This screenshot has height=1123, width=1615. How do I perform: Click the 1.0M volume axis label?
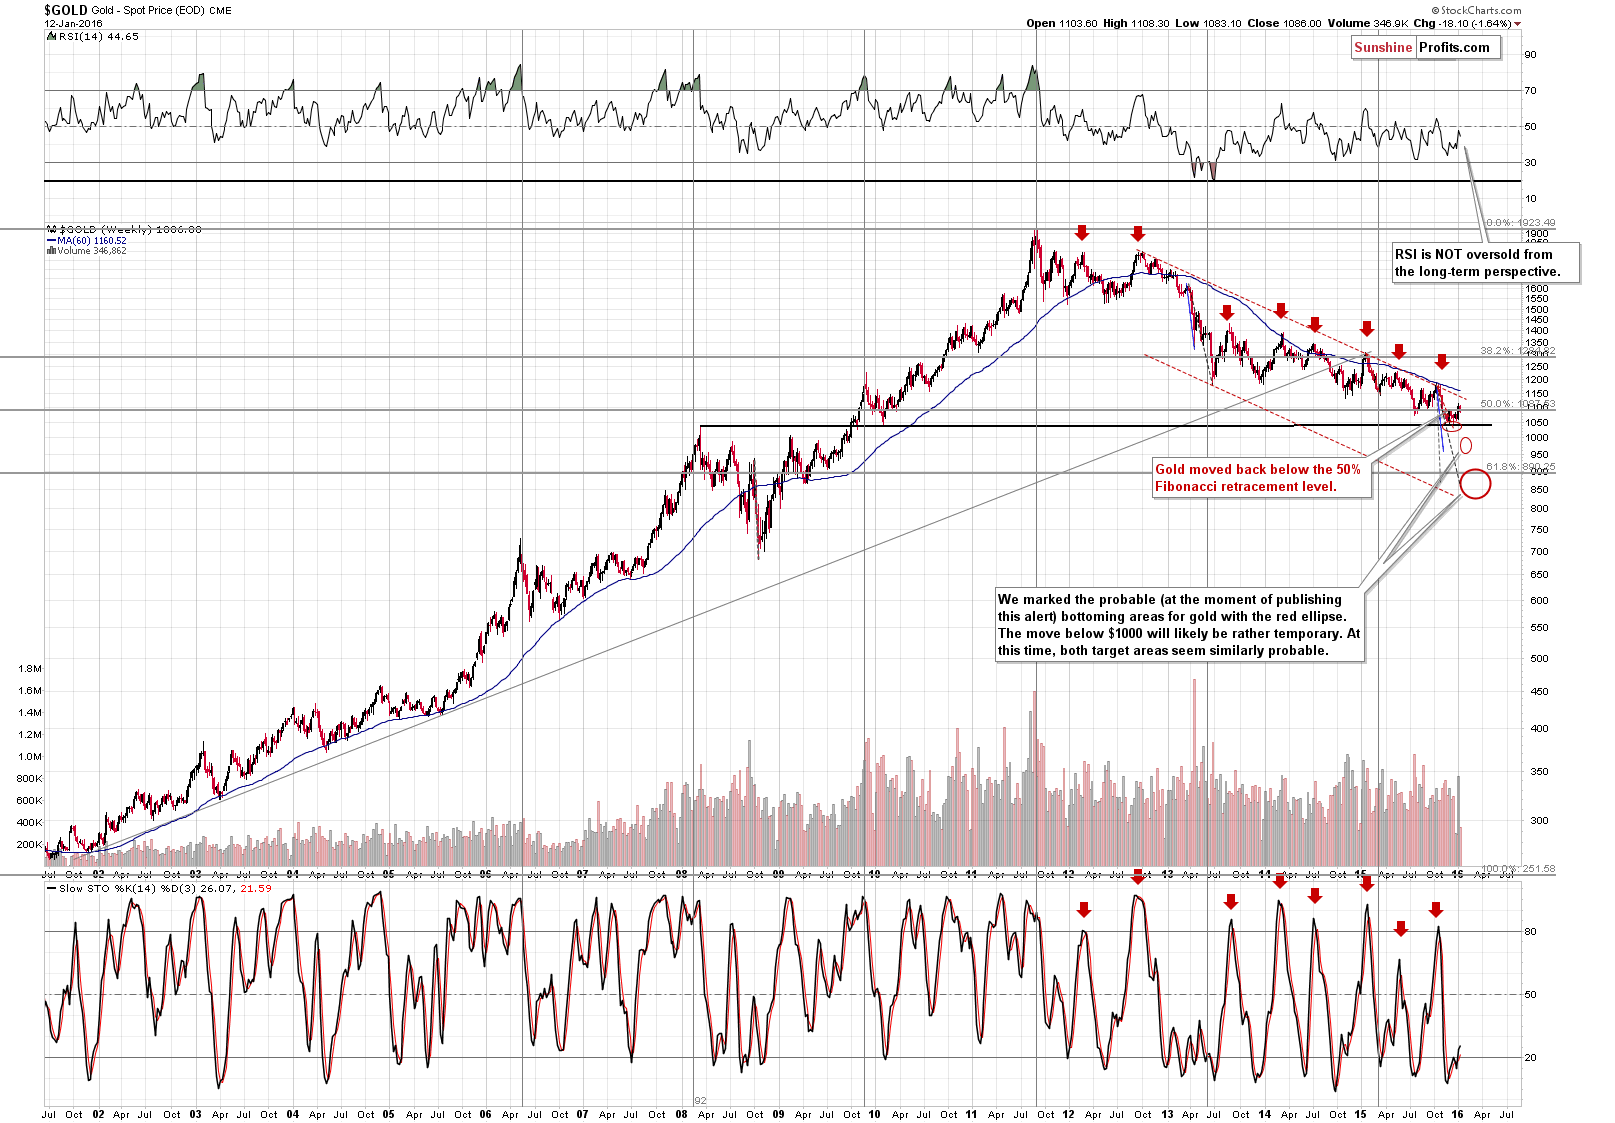click(x=31, y=756)
